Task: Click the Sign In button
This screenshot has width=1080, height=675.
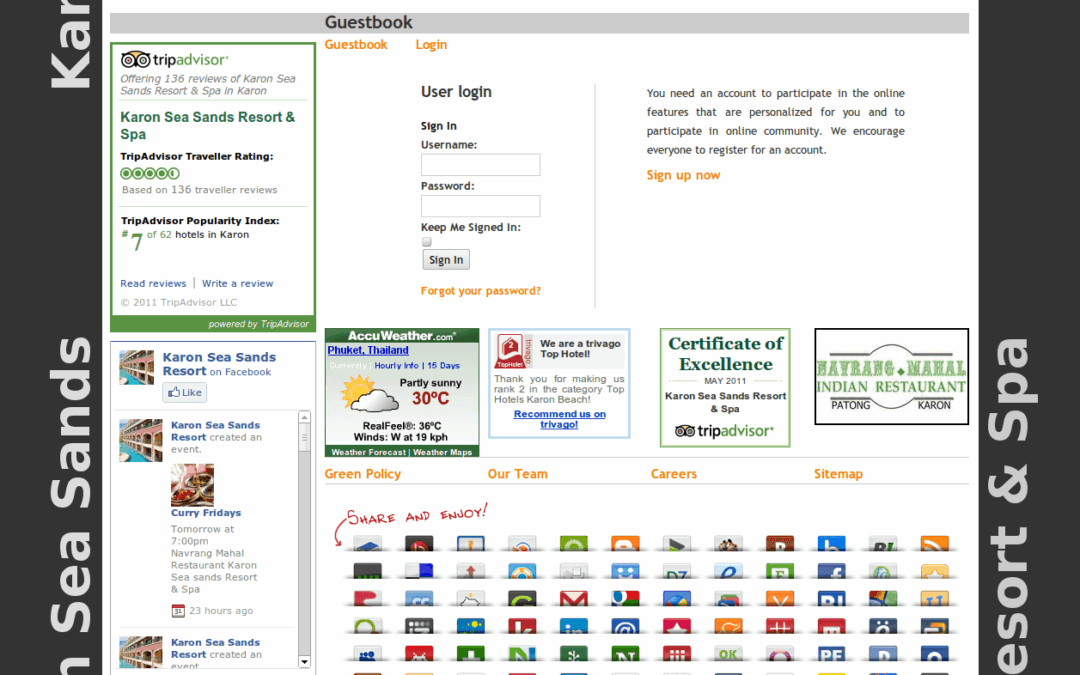Action: 446,260
